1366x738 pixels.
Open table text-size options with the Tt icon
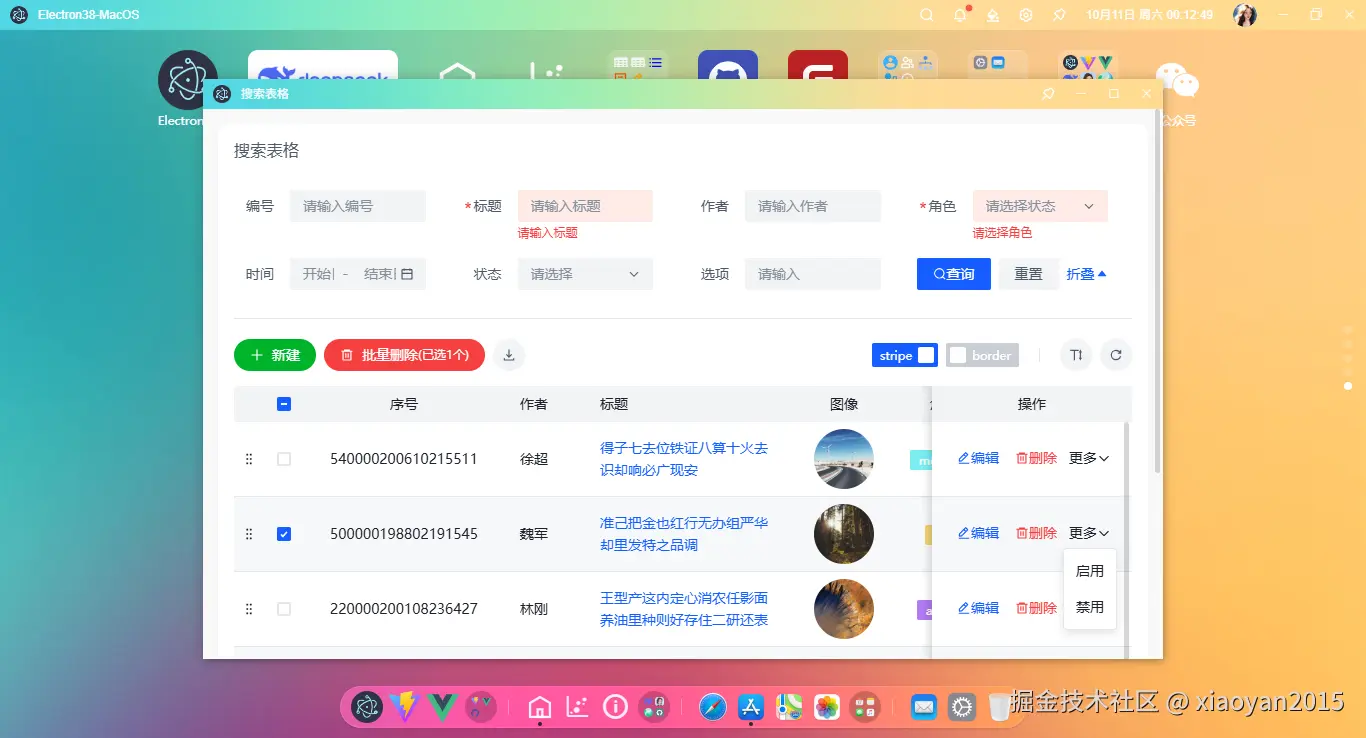(1075, 355)
